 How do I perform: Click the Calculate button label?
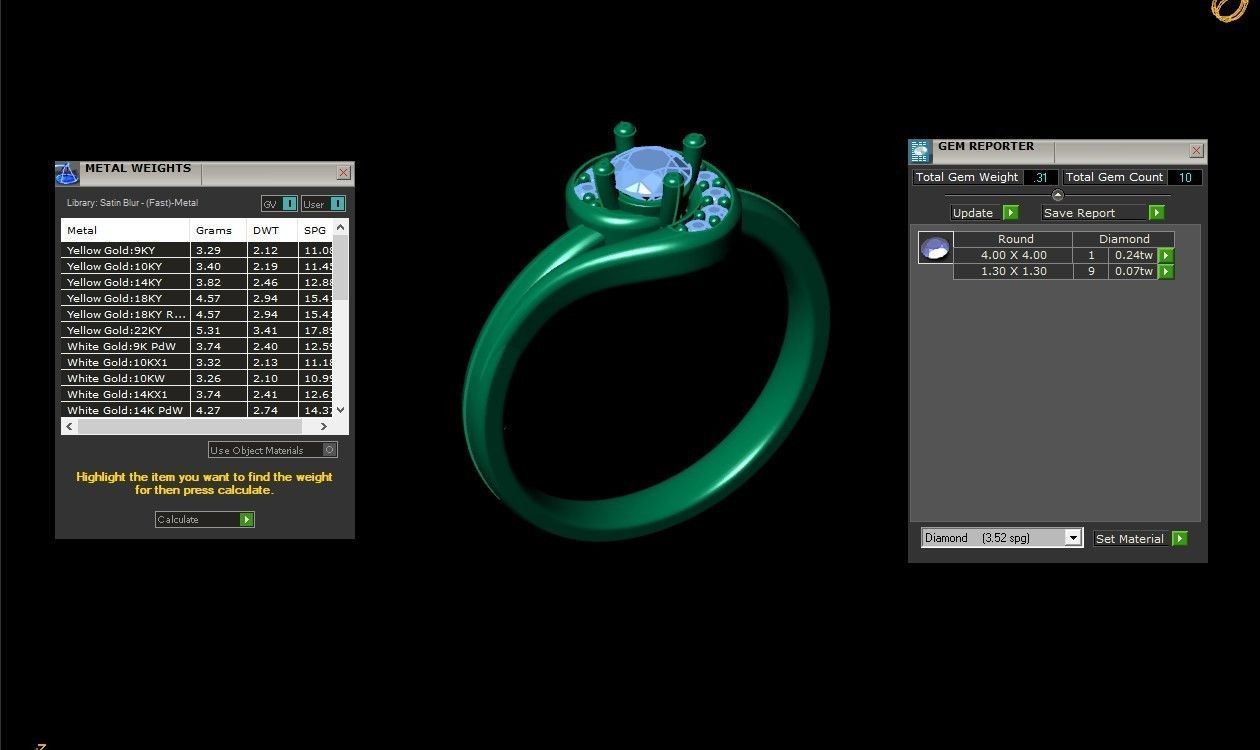[178, 520]
